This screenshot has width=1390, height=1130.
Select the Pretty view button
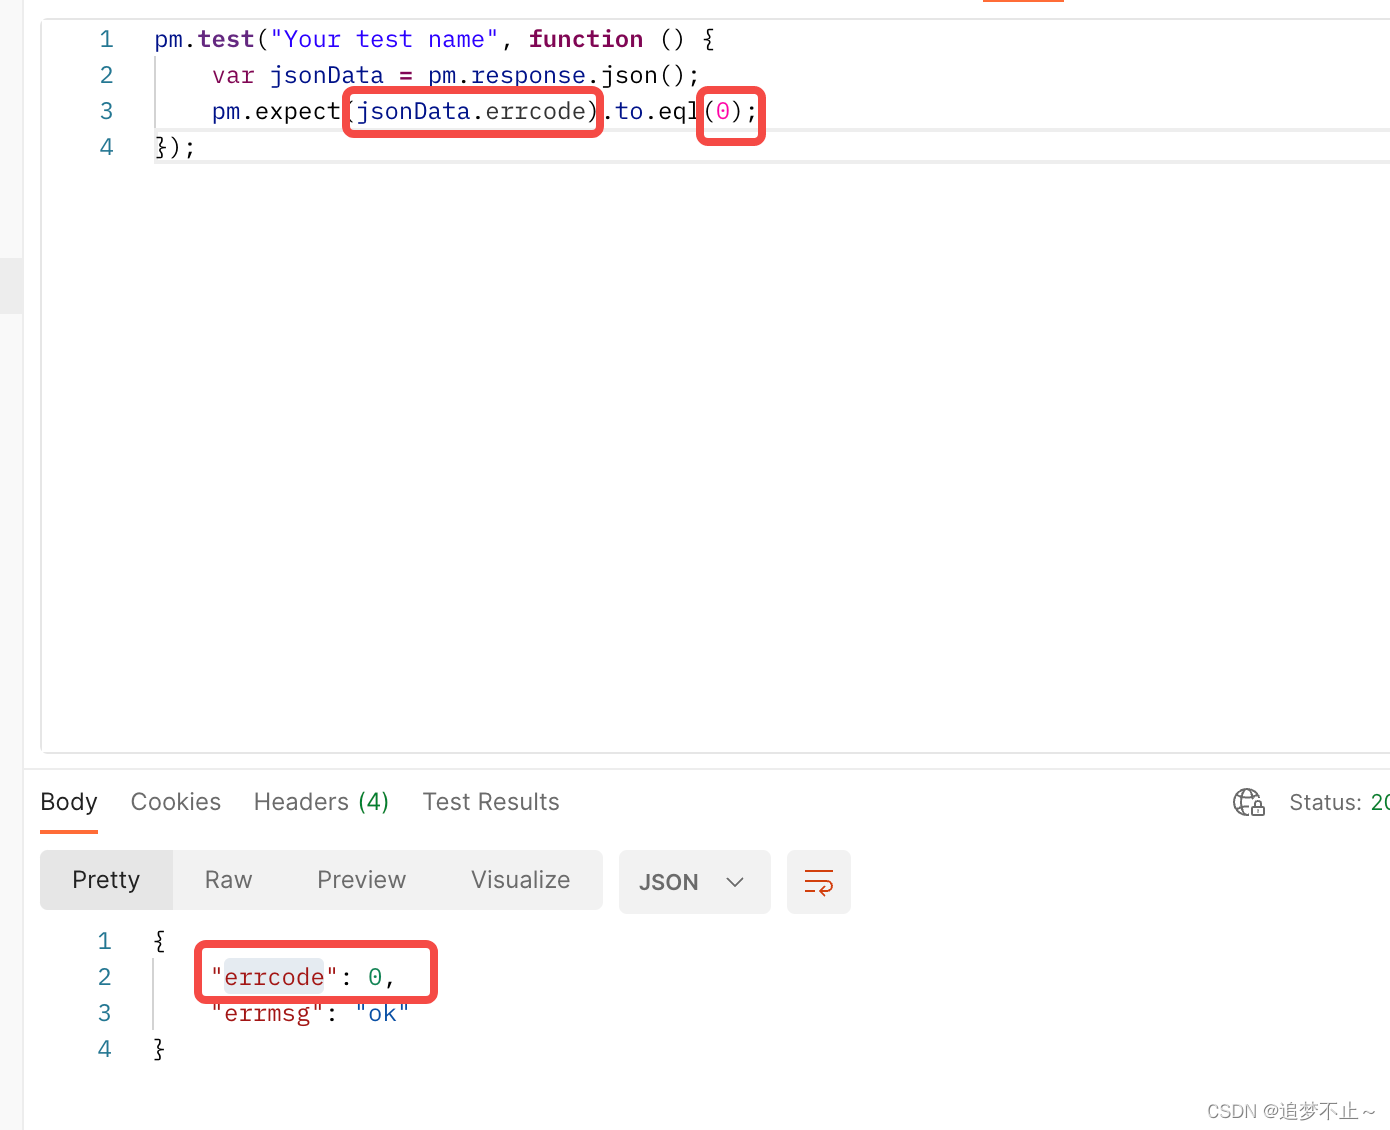point(106,880)
